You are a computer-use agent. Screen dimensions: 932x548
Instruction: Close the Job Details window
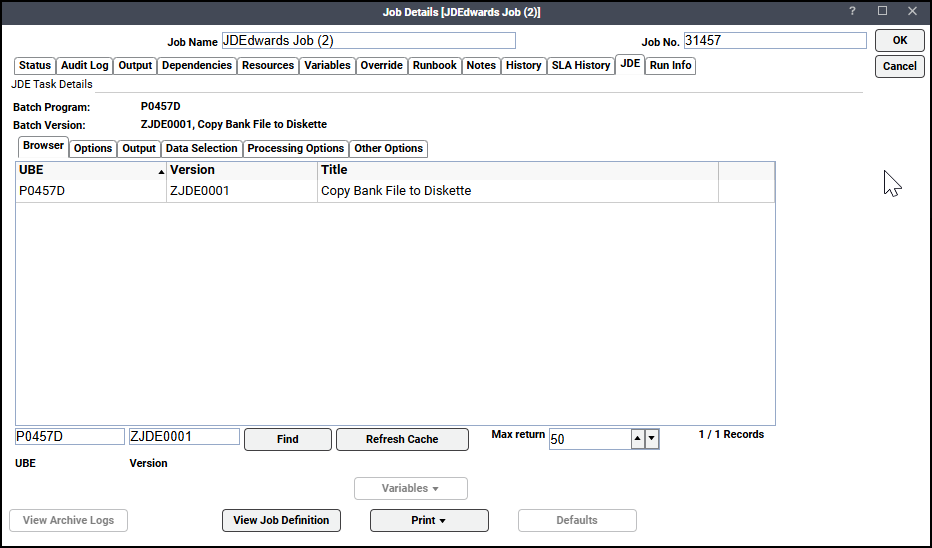[912, 11]
